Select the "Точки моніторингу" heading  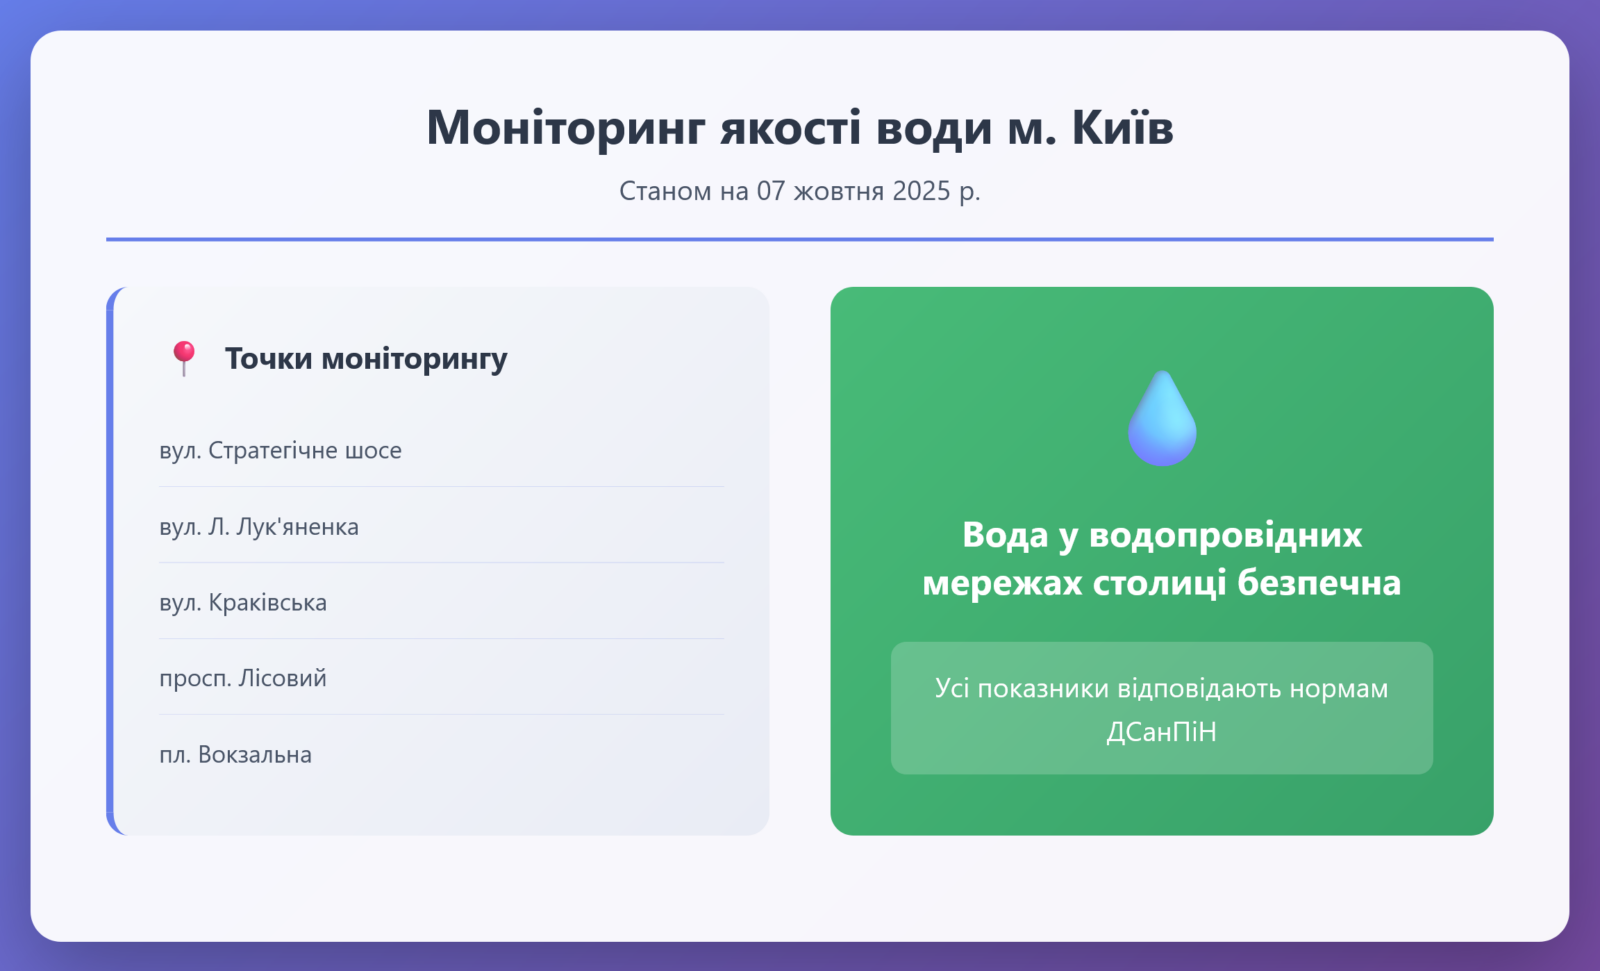point(365,358)
